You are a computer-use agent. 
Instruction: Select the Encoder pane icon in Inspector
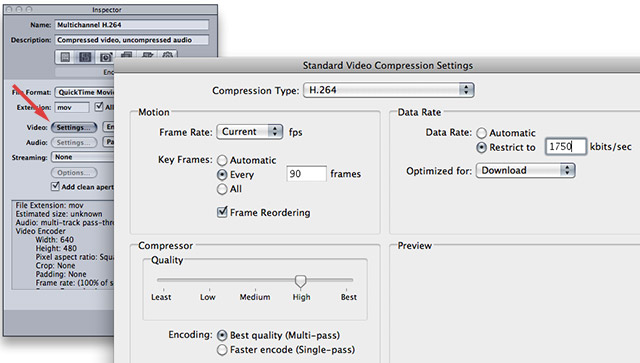click(85, 57)
